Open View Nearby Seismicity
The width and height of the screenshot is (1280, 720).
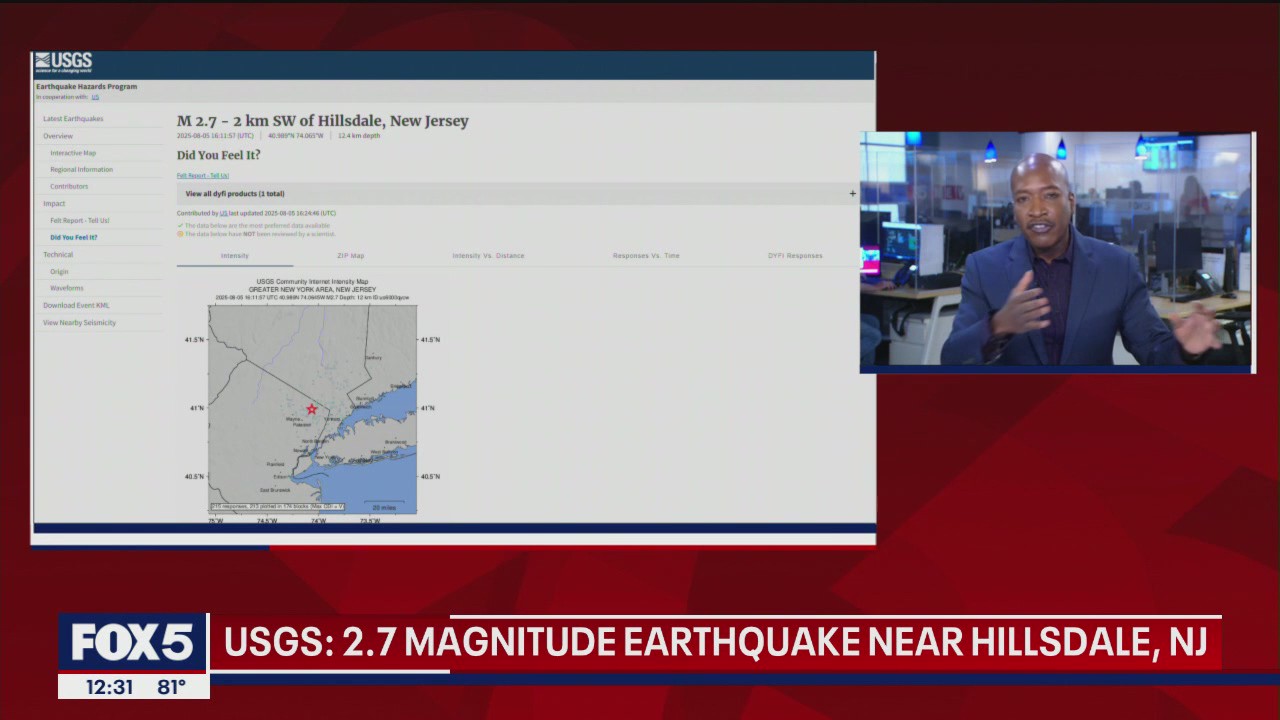coord(79,322)
